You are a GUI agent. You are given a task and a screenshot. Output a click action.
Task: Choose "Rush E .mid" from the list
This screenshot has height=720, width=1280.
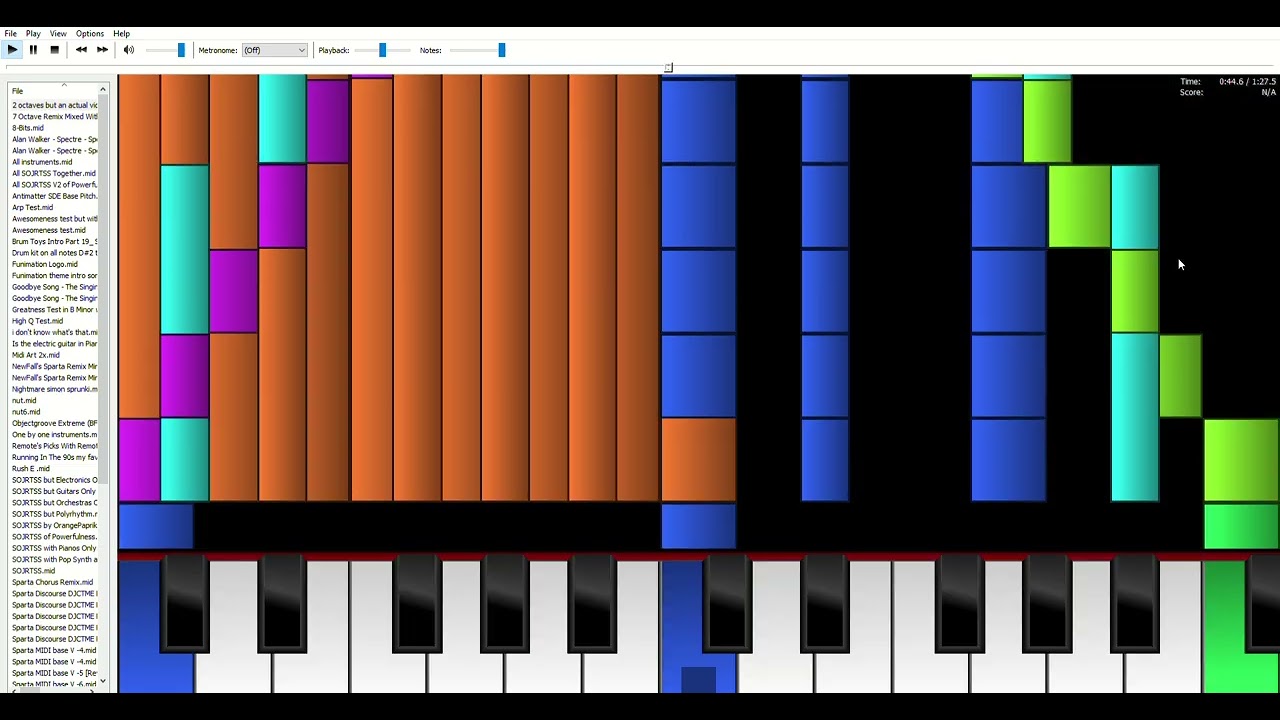[31, 468]
